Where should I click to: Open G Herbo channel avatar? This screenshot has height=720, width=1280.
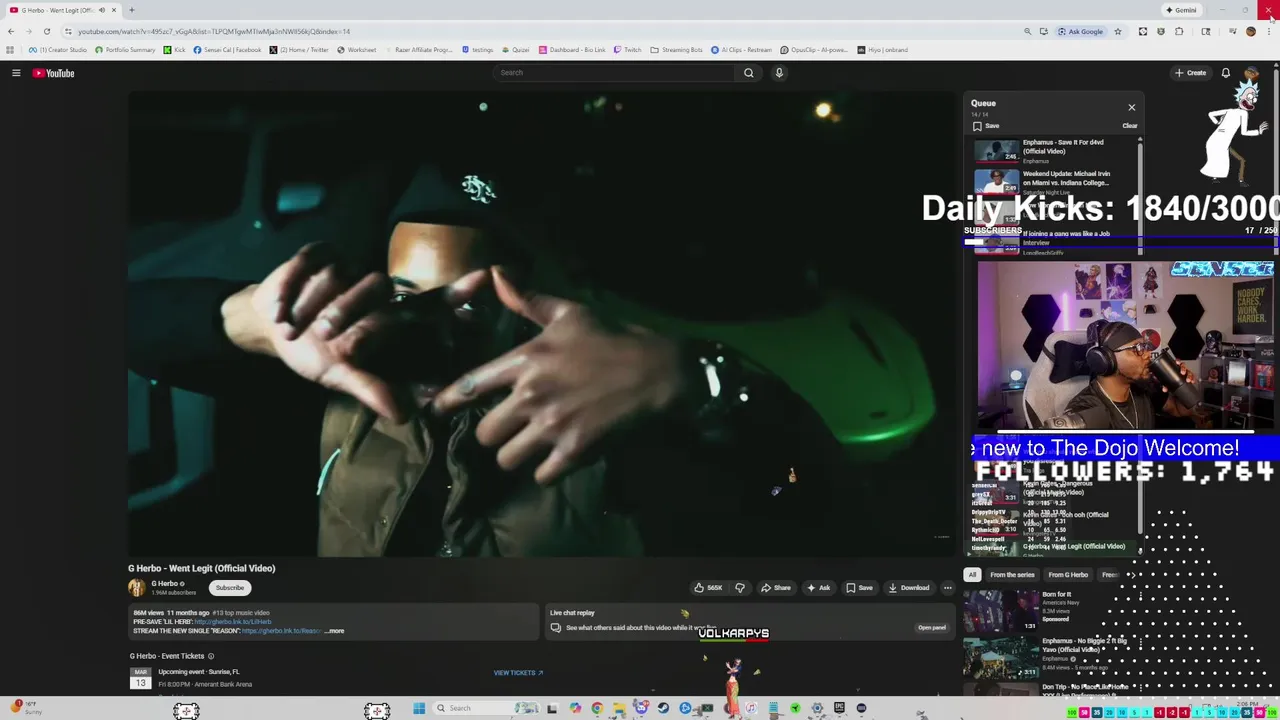(x=137, y=588)
